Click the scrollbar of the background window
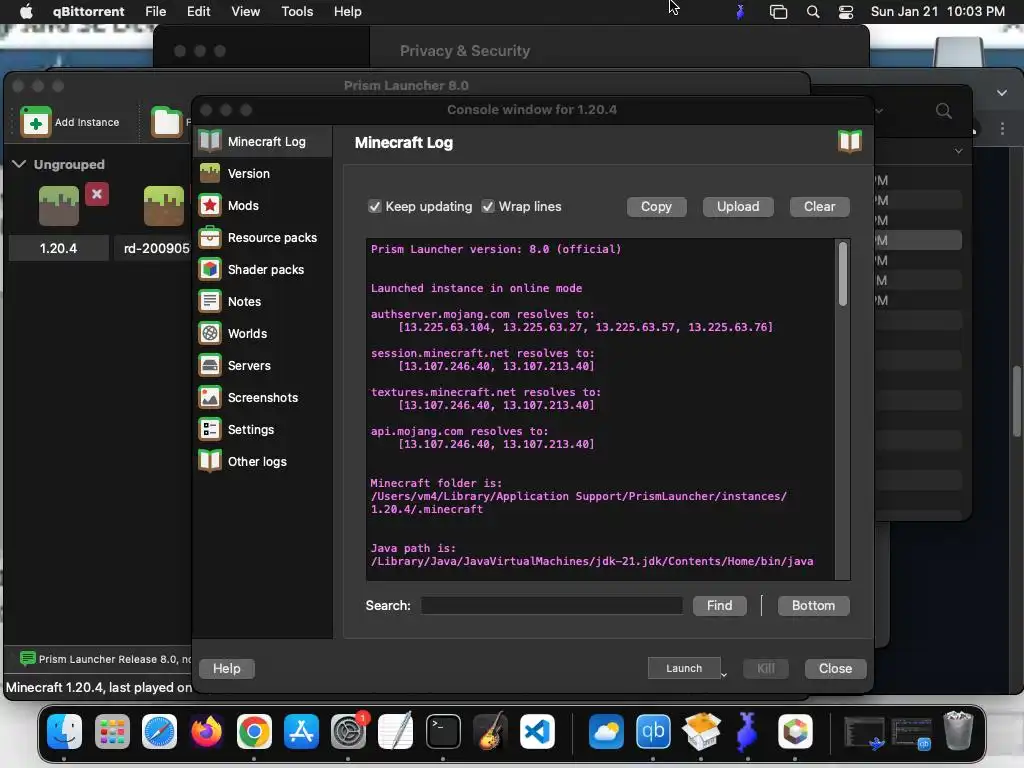Screen dimensions: 1024x768 click(x=1017, y=402)
